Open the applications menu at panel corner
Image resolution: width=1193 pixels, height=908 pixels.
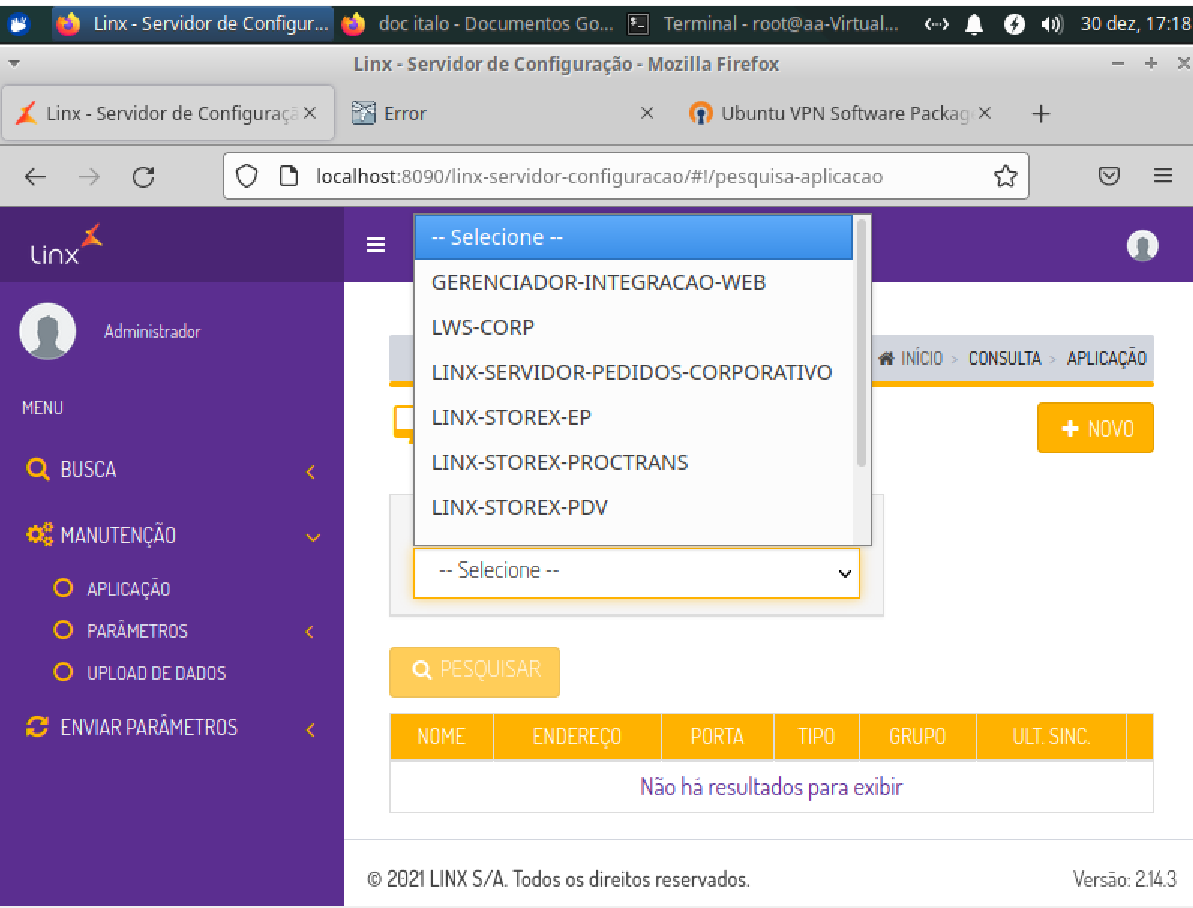click(18, 24)
